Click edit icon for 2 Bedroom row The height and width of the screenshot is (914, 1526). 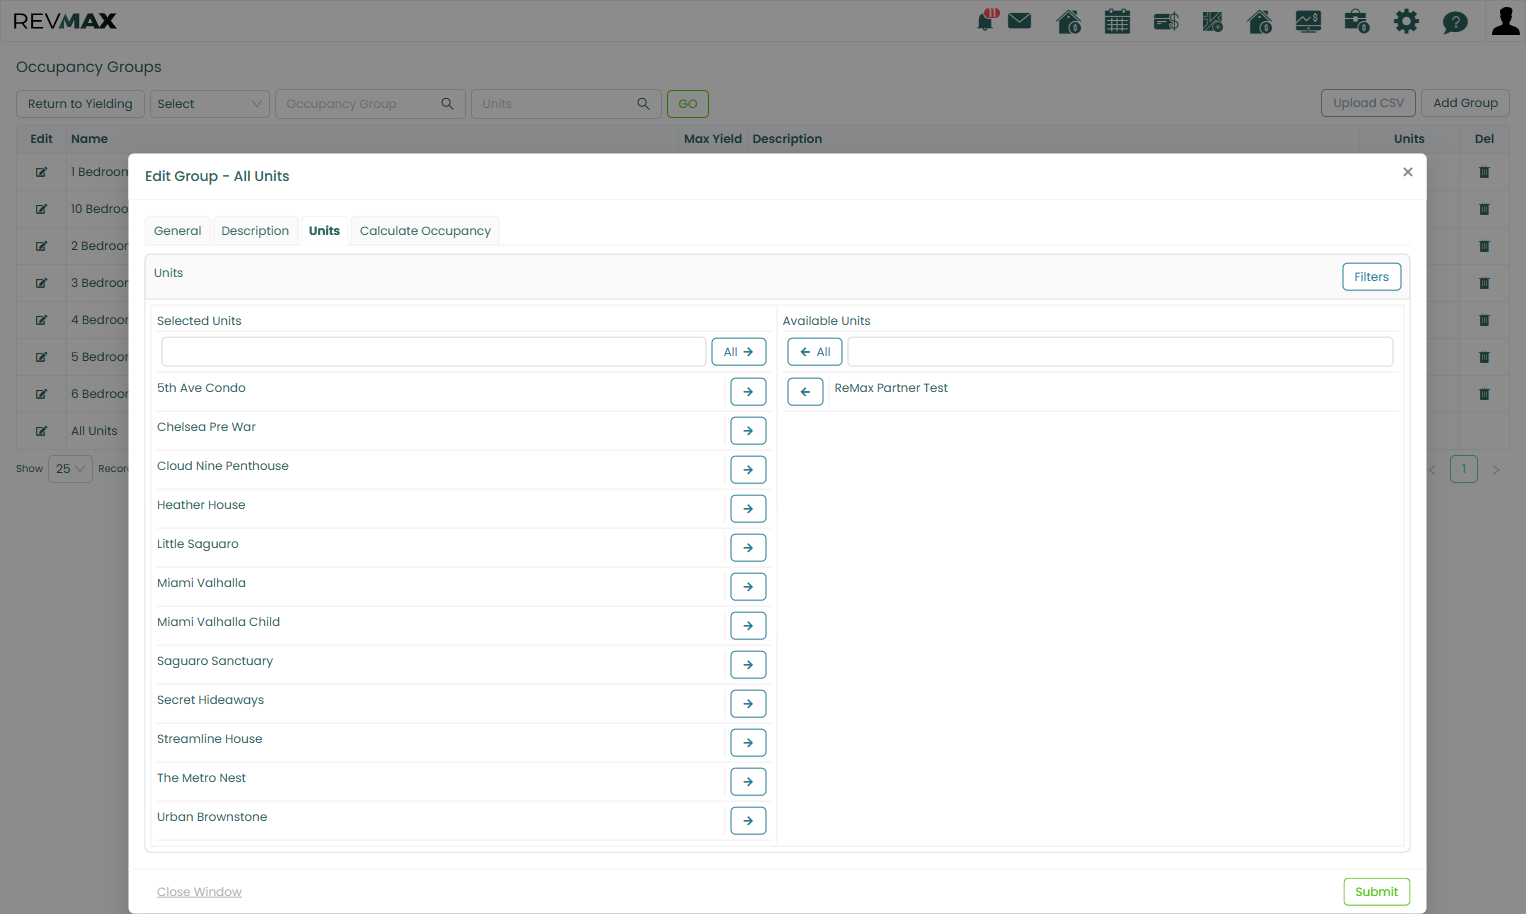tap(41, 246)
